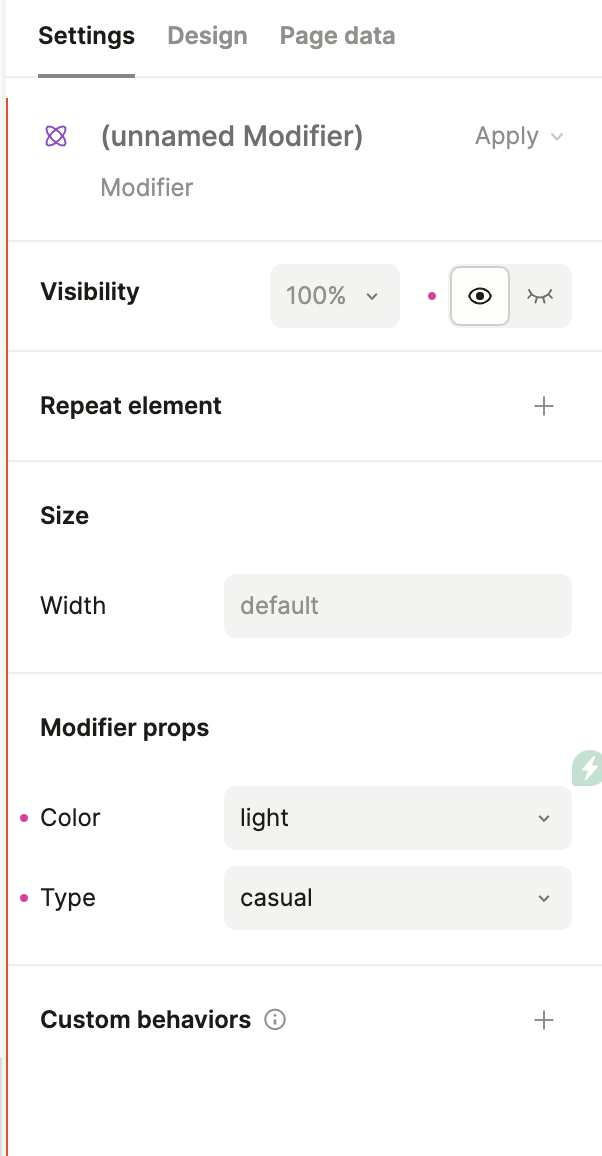Viewport: 602px width, 1156px height.
Task: Click the green lightning bolt icon
Action: (589, 768)
